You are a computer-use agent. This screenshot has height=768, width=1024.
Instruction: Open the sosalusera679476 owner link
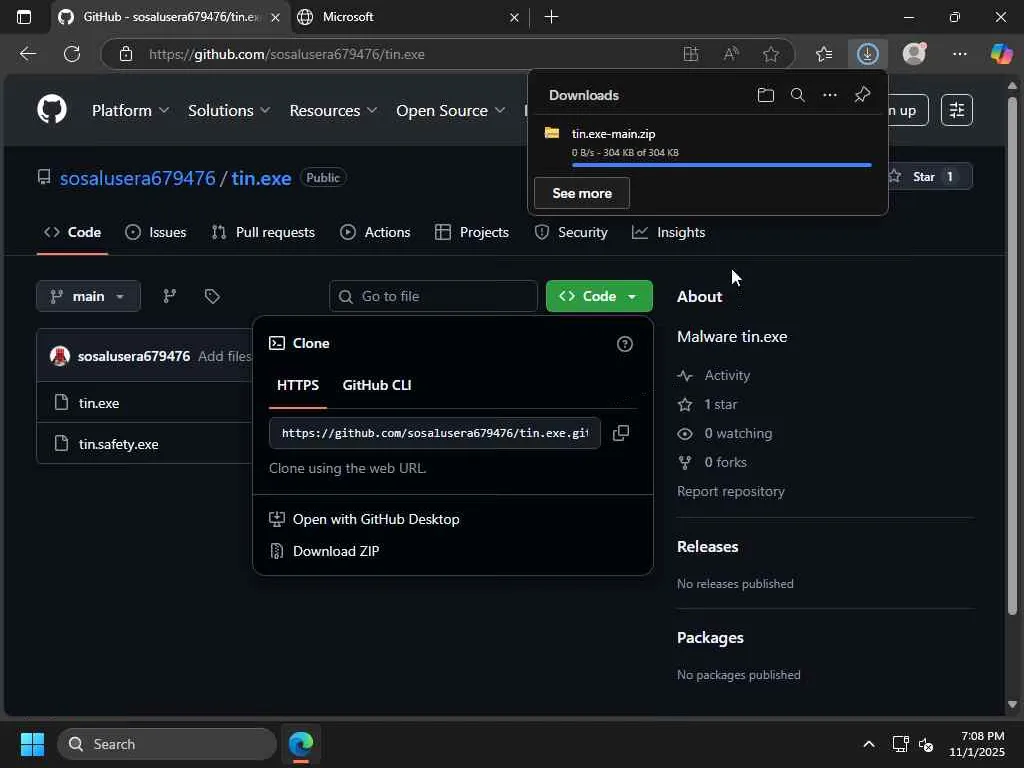[x=138, y=178]
